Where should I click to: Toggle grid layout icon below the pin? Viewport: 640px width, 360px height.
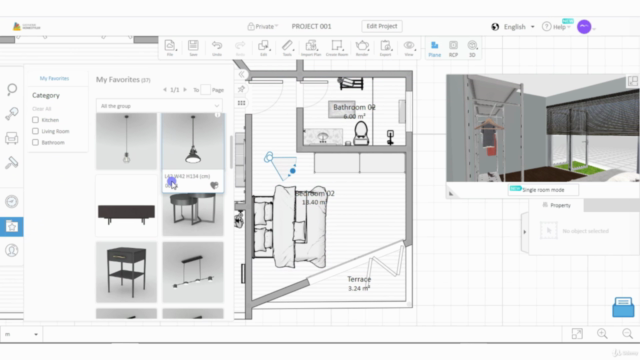[241, 103]
